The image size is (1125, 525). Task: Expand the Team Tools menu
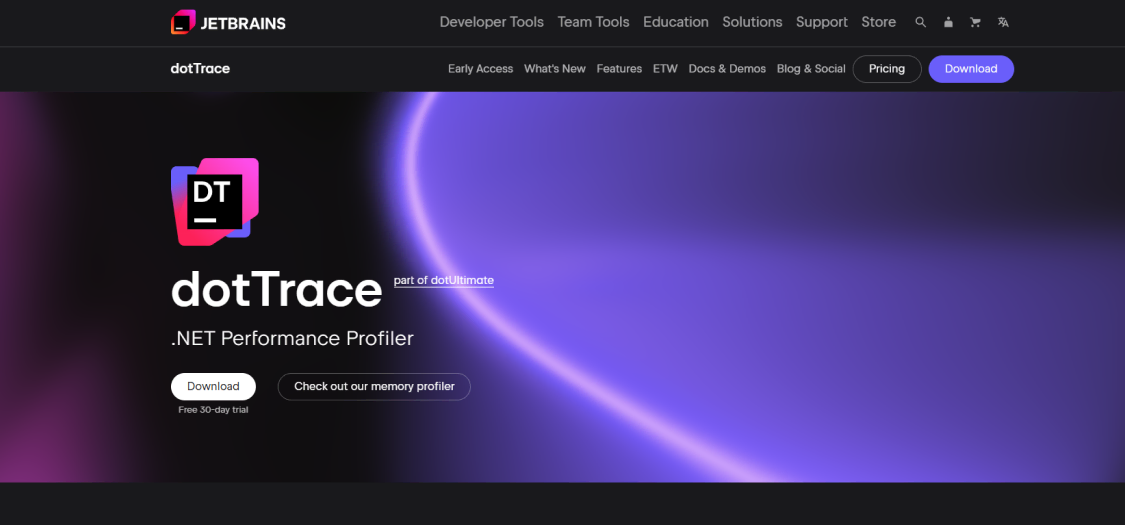pyautogui.click(x=593, y=22)
